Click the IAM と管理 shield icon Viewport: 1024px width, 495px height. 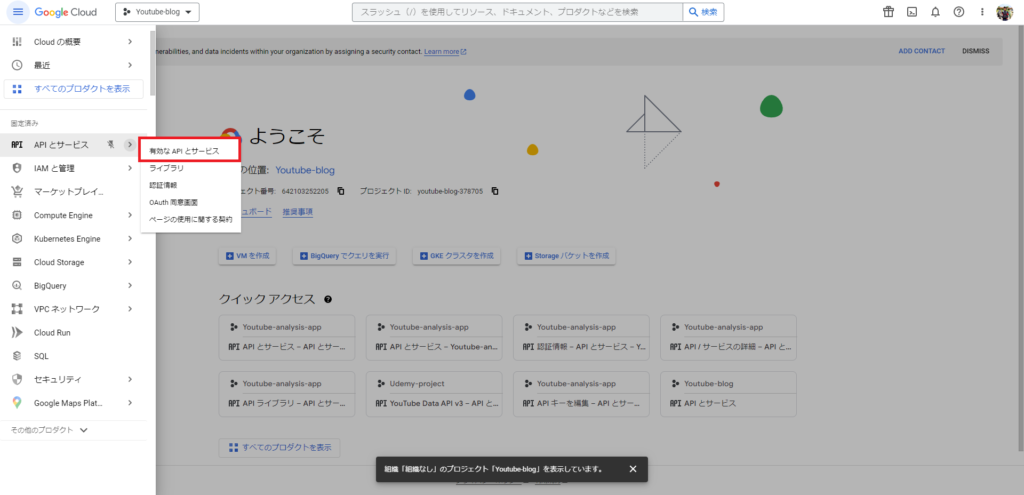click(18, 168)
